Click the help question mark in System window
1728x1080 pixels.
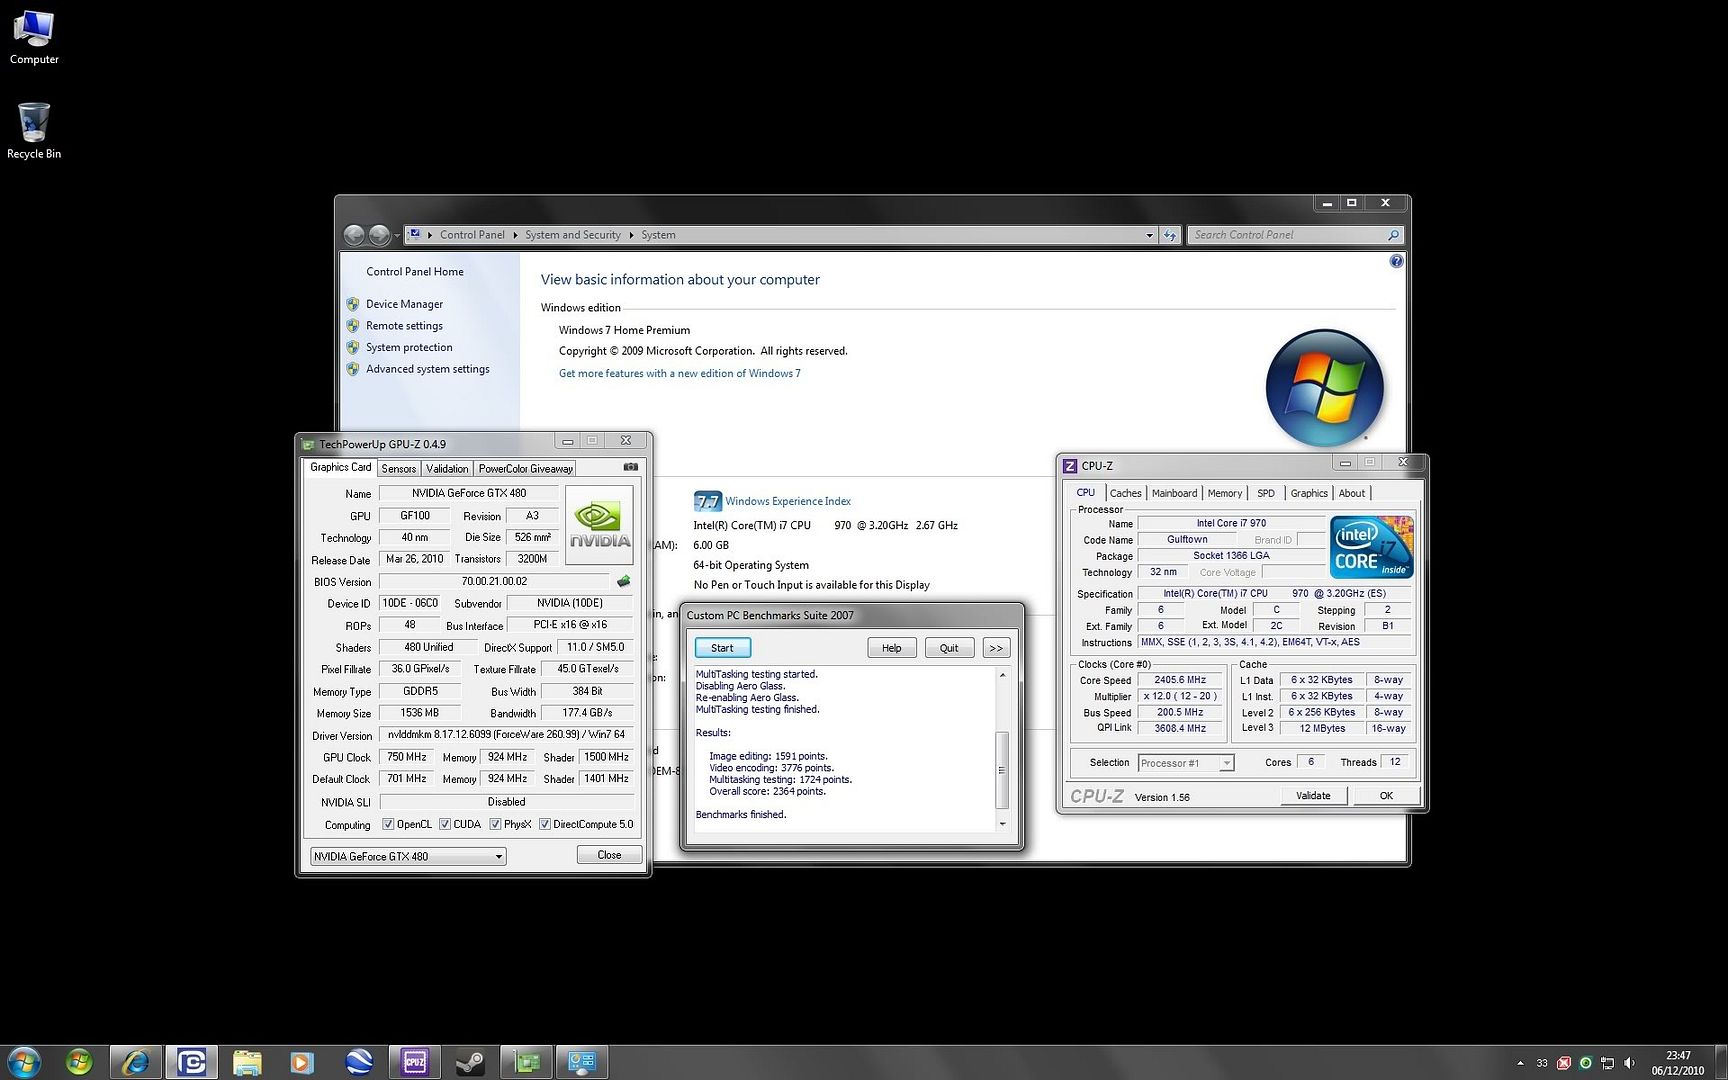1396,260
